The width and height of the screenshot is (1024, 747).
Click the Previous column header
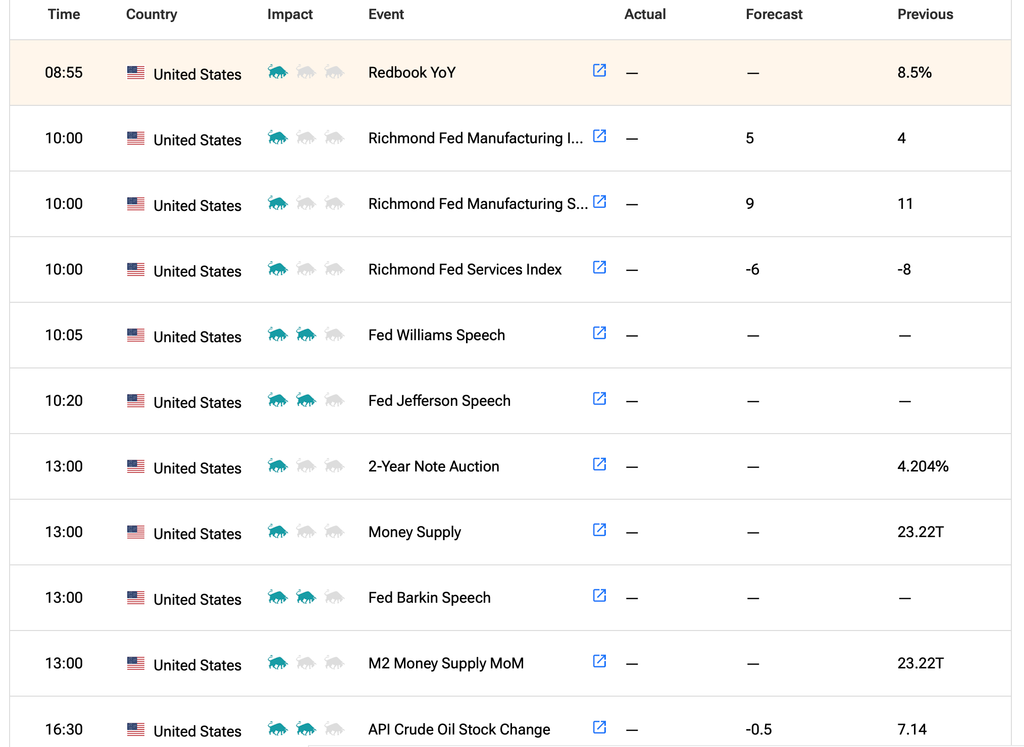pyautogui.click(x=925, y=14)
